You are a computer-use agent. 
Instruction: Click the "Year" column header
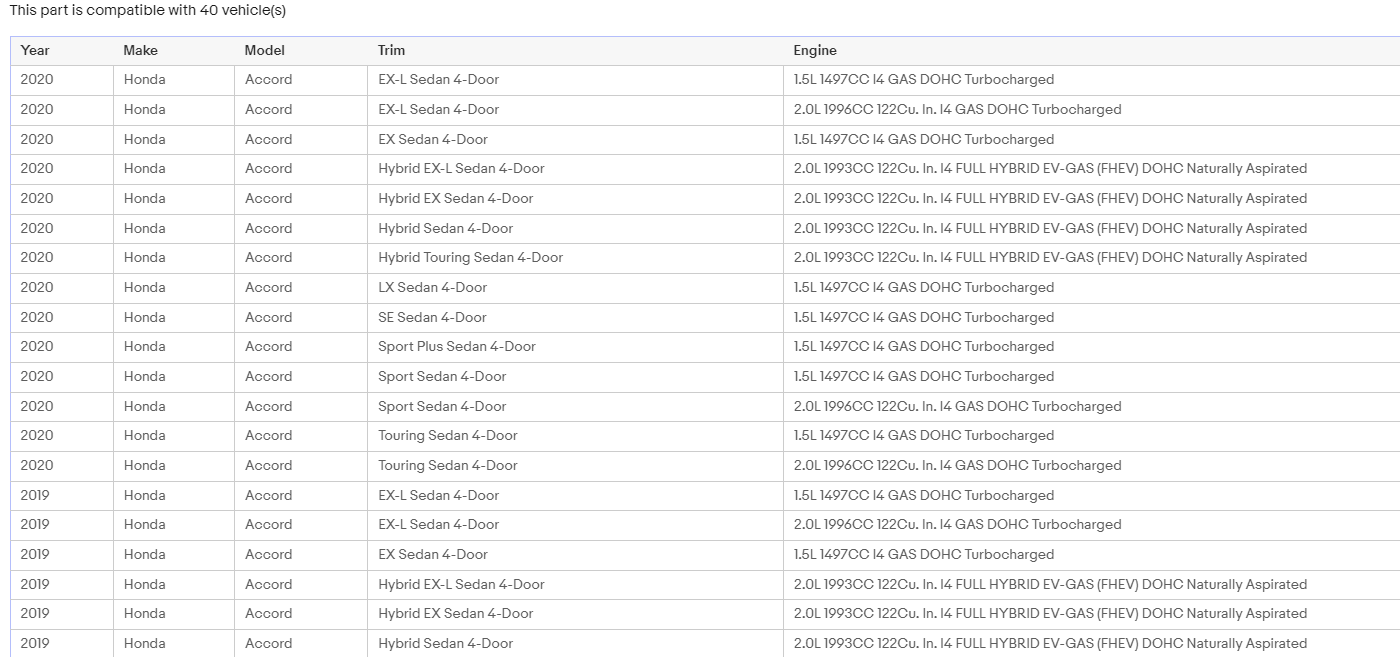(62, 51)
